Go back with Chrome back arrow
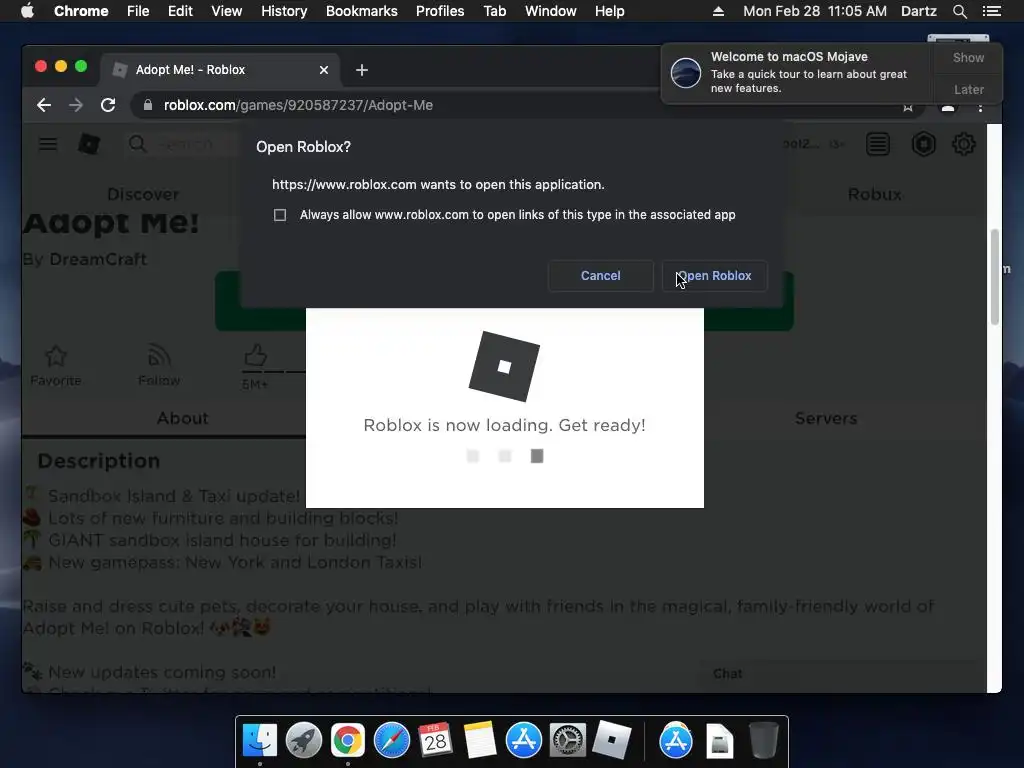 [x=44, y=105]
